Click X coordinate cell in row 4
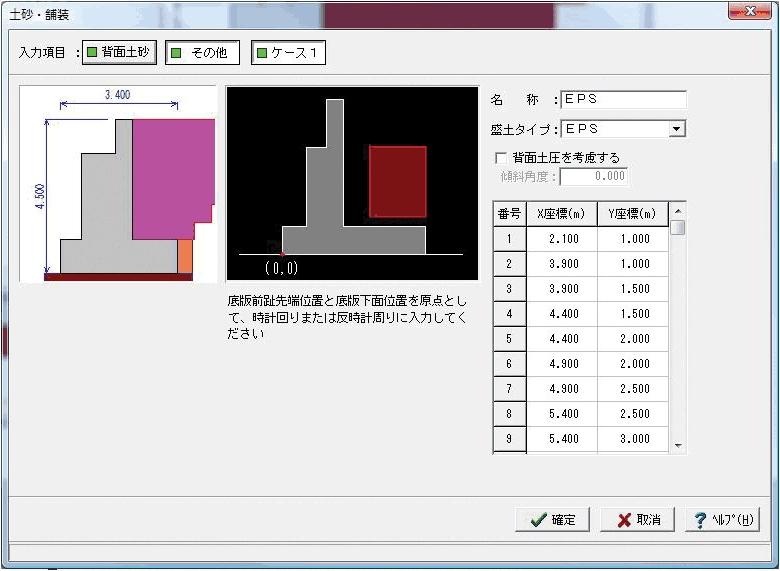This screenshot has height=571, width=780. pos(562,314)
